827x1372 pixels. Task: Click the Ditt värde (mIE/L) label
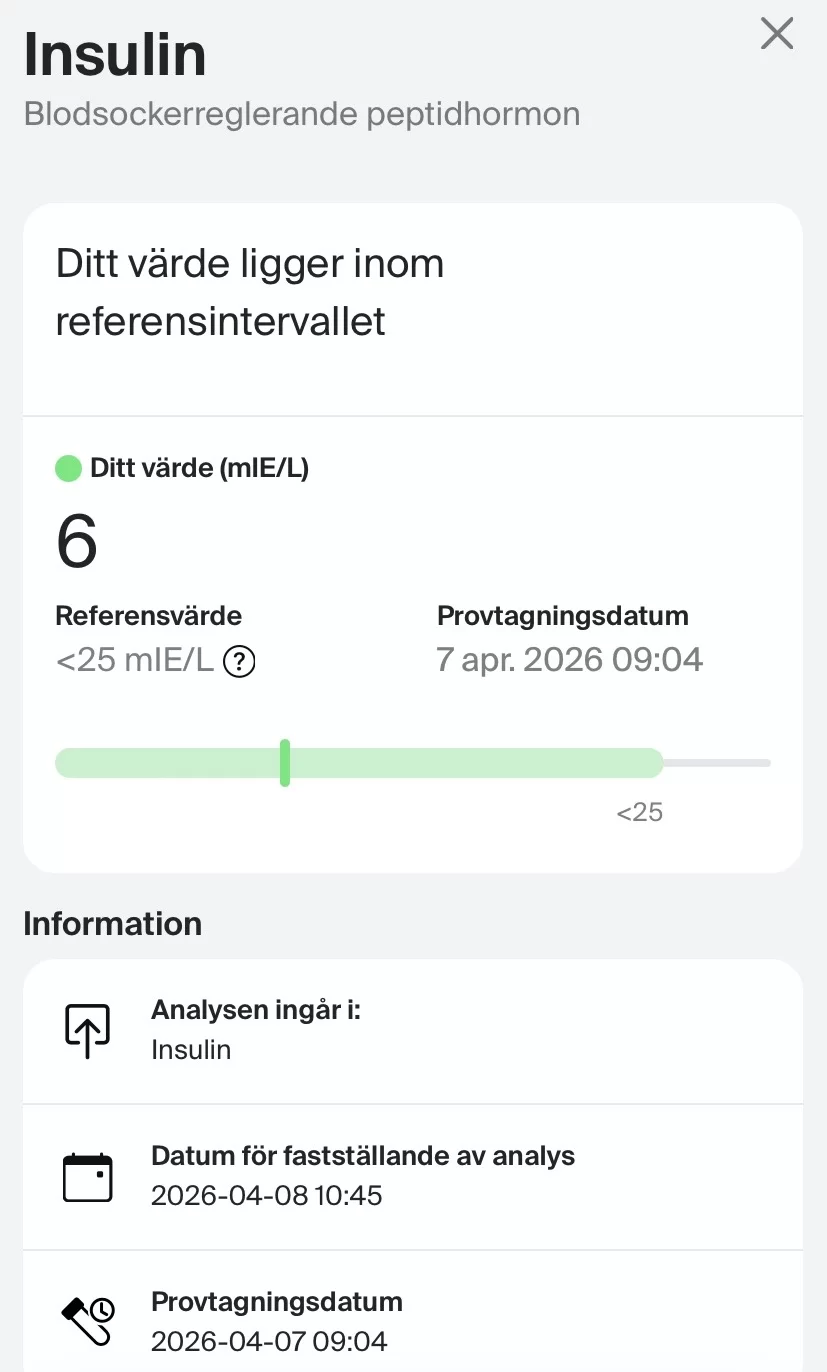(199, 468)
